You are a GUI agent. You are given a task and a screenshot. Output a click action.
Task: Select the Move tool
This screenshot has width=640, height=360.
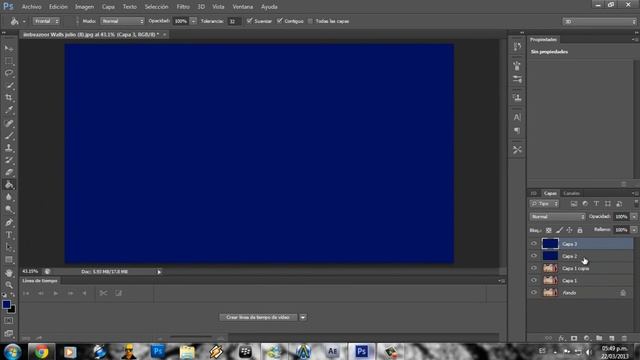coord(9,49)
